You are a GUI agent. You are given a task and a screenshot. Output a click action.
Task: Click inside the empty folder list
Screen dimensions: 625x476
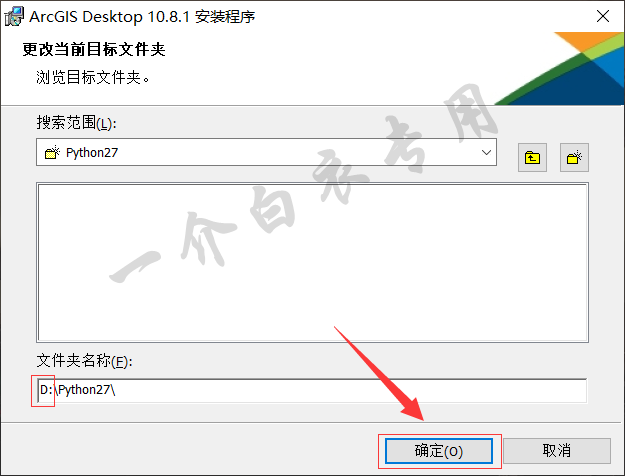(312, 263)
